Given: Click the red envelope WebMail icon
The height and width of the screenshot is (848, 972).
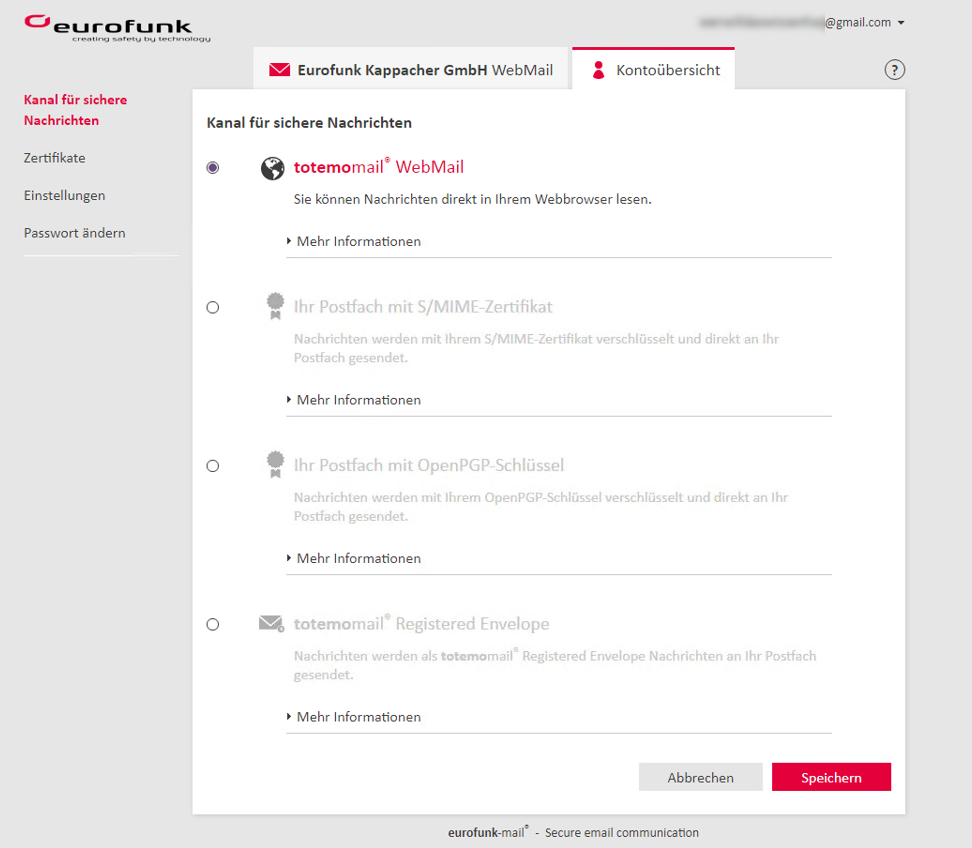Looking at the screenshot, I should click(x=280, y=69).
